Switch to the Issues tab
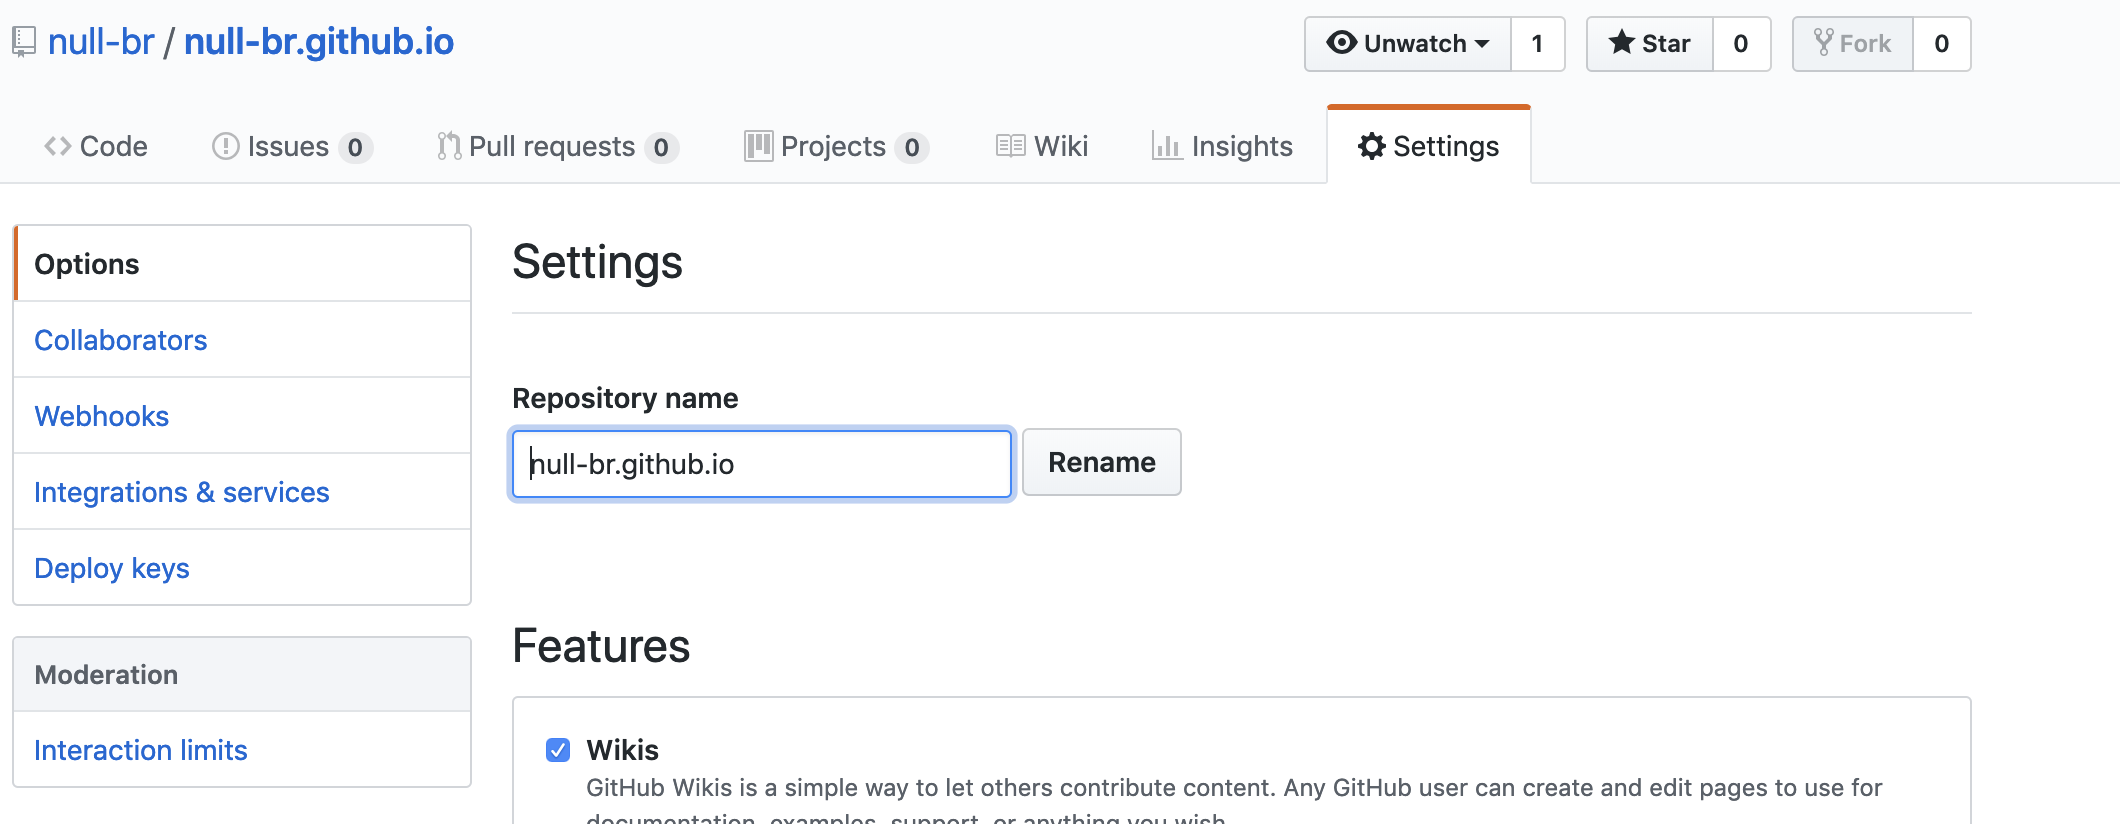 (x=292, y=146)
